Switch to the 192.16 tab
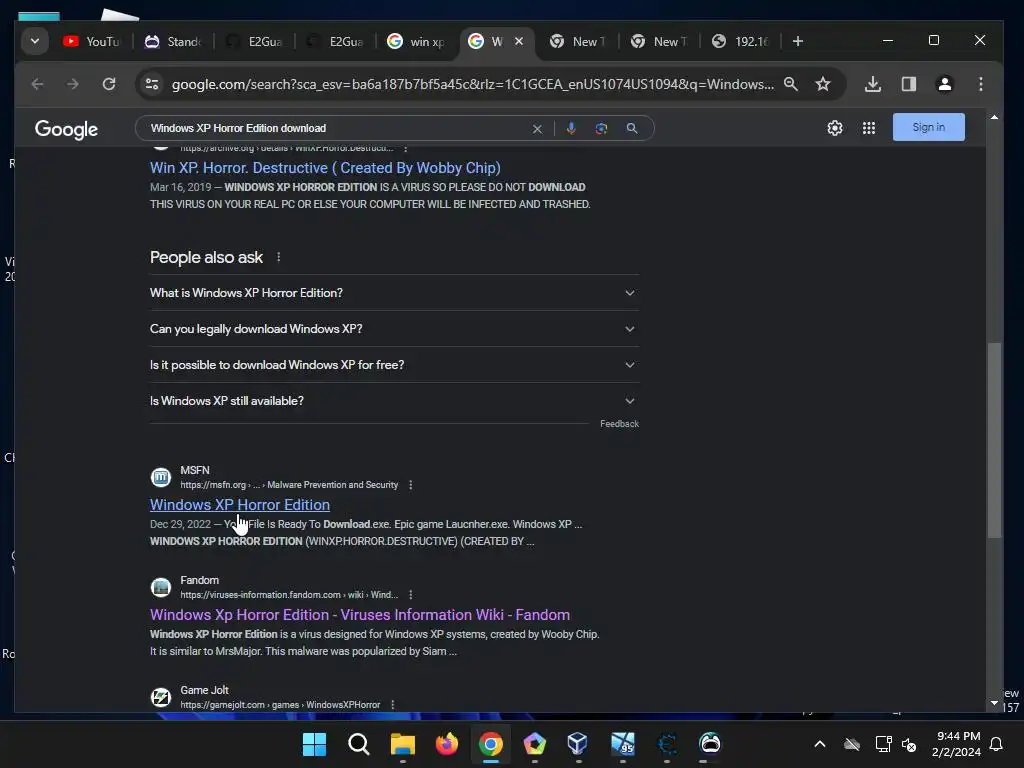The image size is (1024, 768). [740, 41]
